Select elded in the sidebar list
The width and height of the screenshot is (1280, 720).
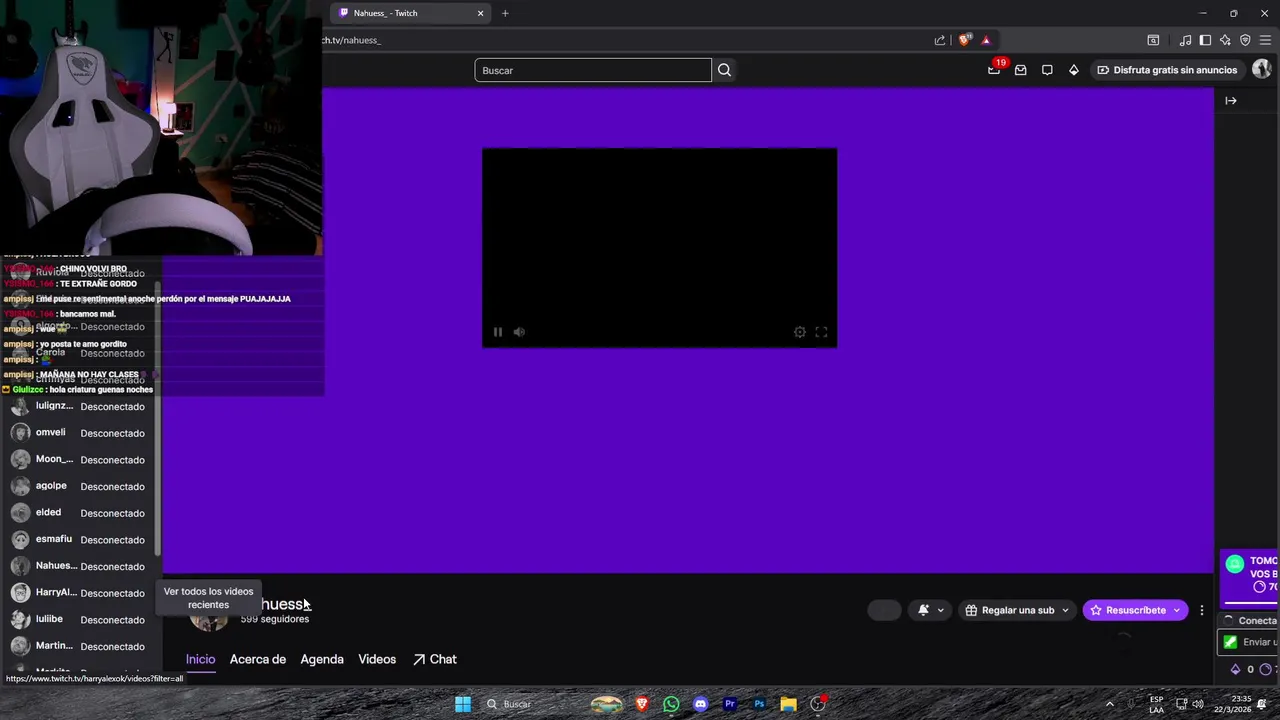coord(80,513)
